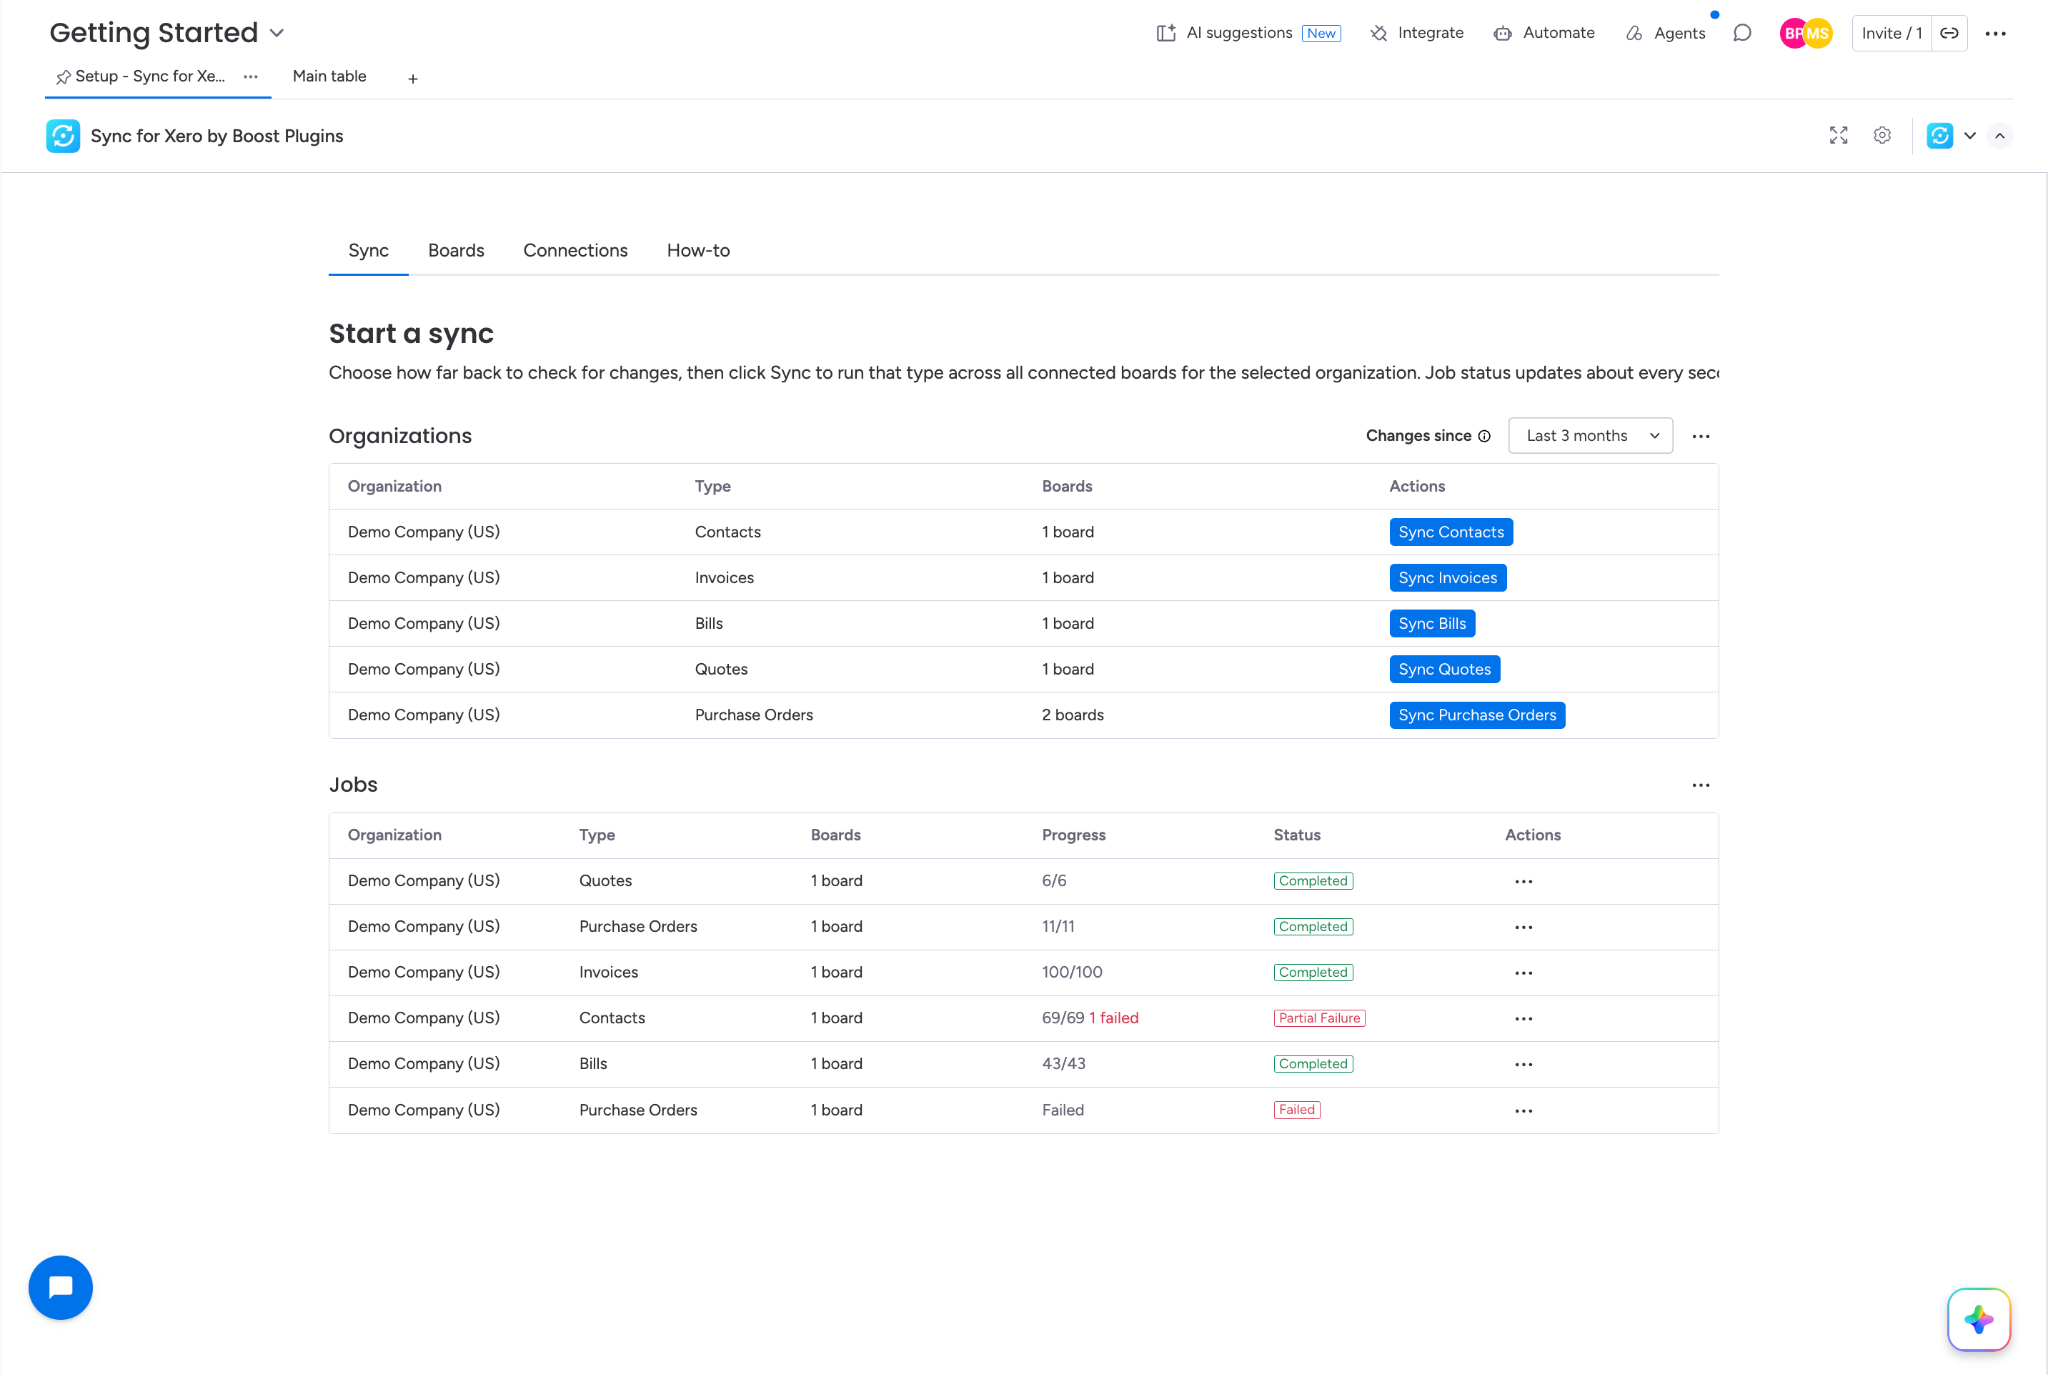
Task: Switch to the Sync tab
Action: 368,251
